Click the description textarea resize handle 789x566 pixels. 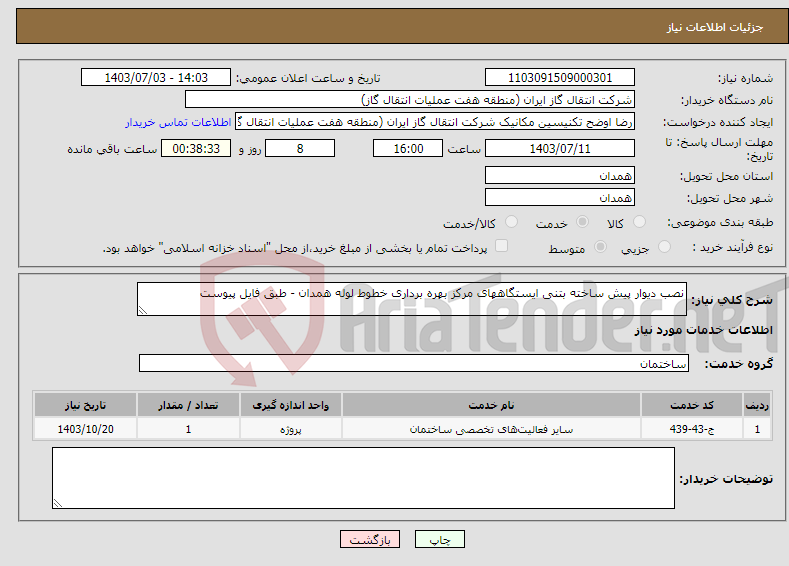(x=143, y=310)
